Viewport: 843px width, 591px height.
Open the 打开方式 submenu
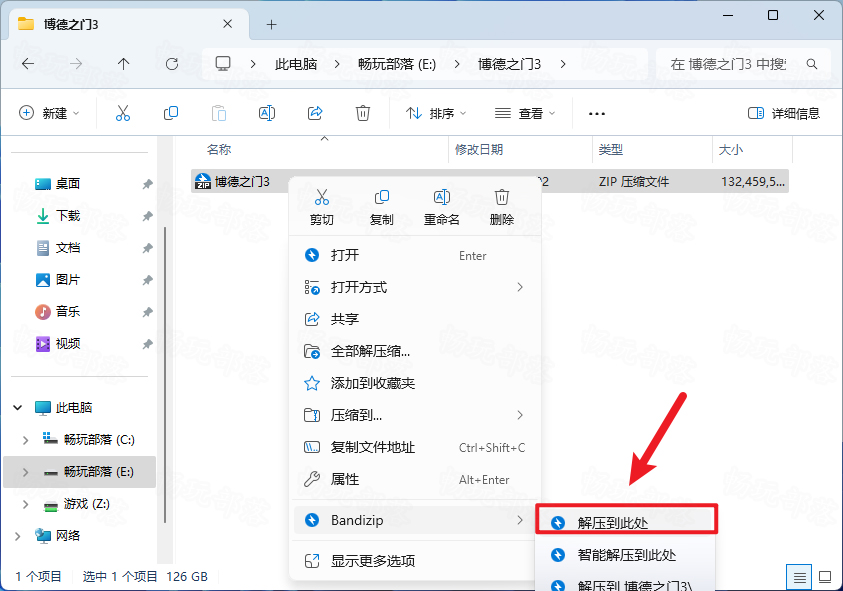(415, 287)
